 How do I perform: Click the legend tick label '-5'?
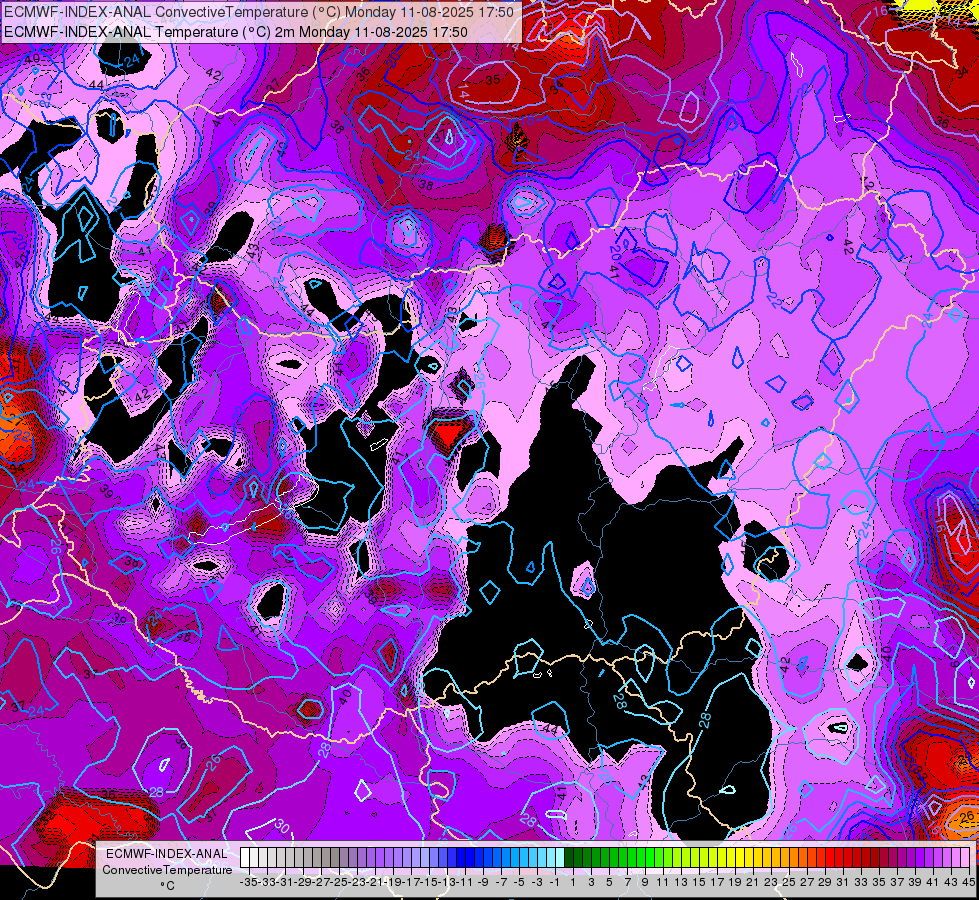519,882
